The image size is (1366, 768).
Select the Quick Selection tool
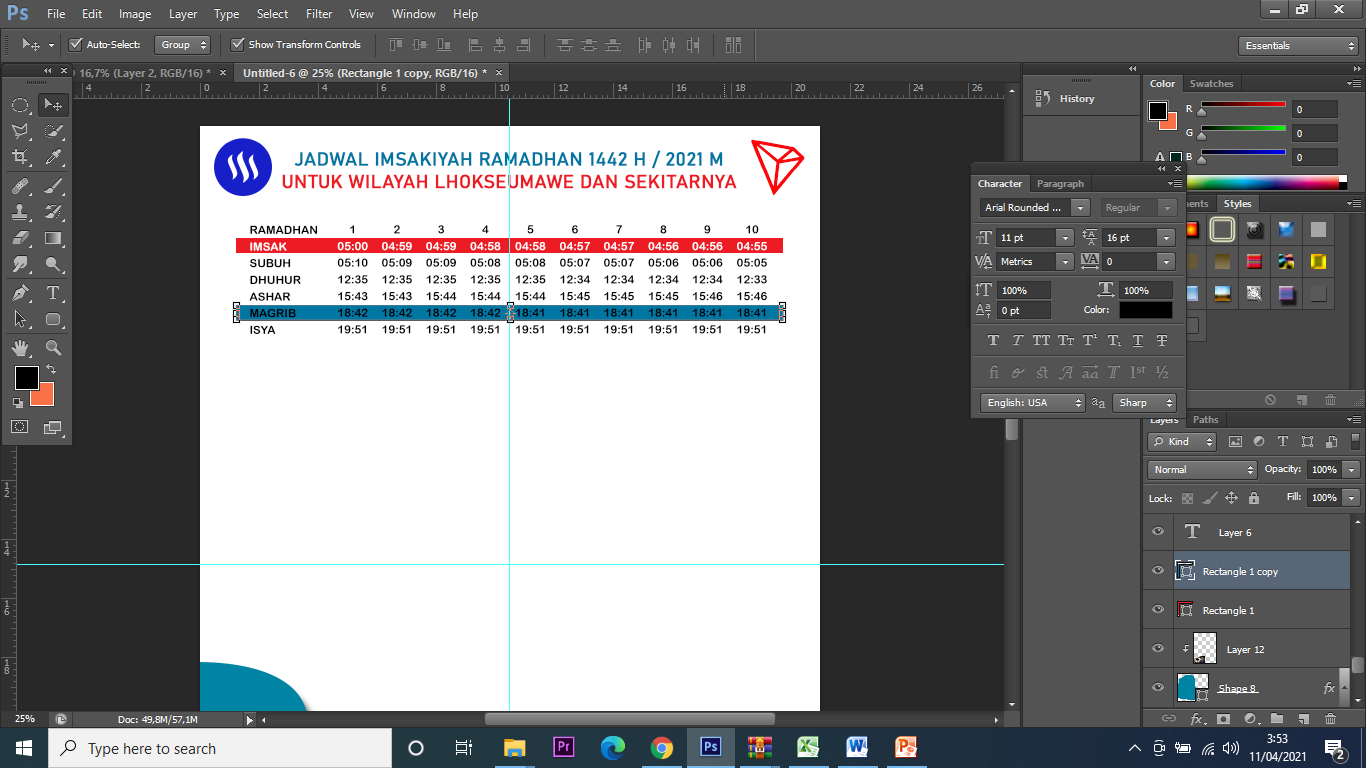coord(54,131)
